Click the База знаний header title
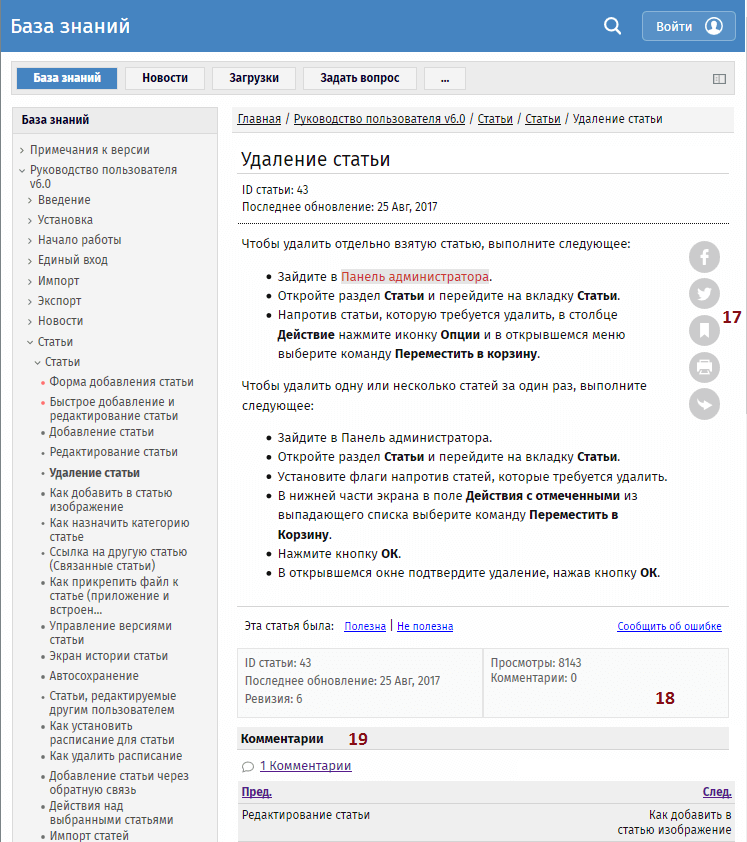Image resolution: width=747 pixels, height=842 pixels. coord(70,26)
